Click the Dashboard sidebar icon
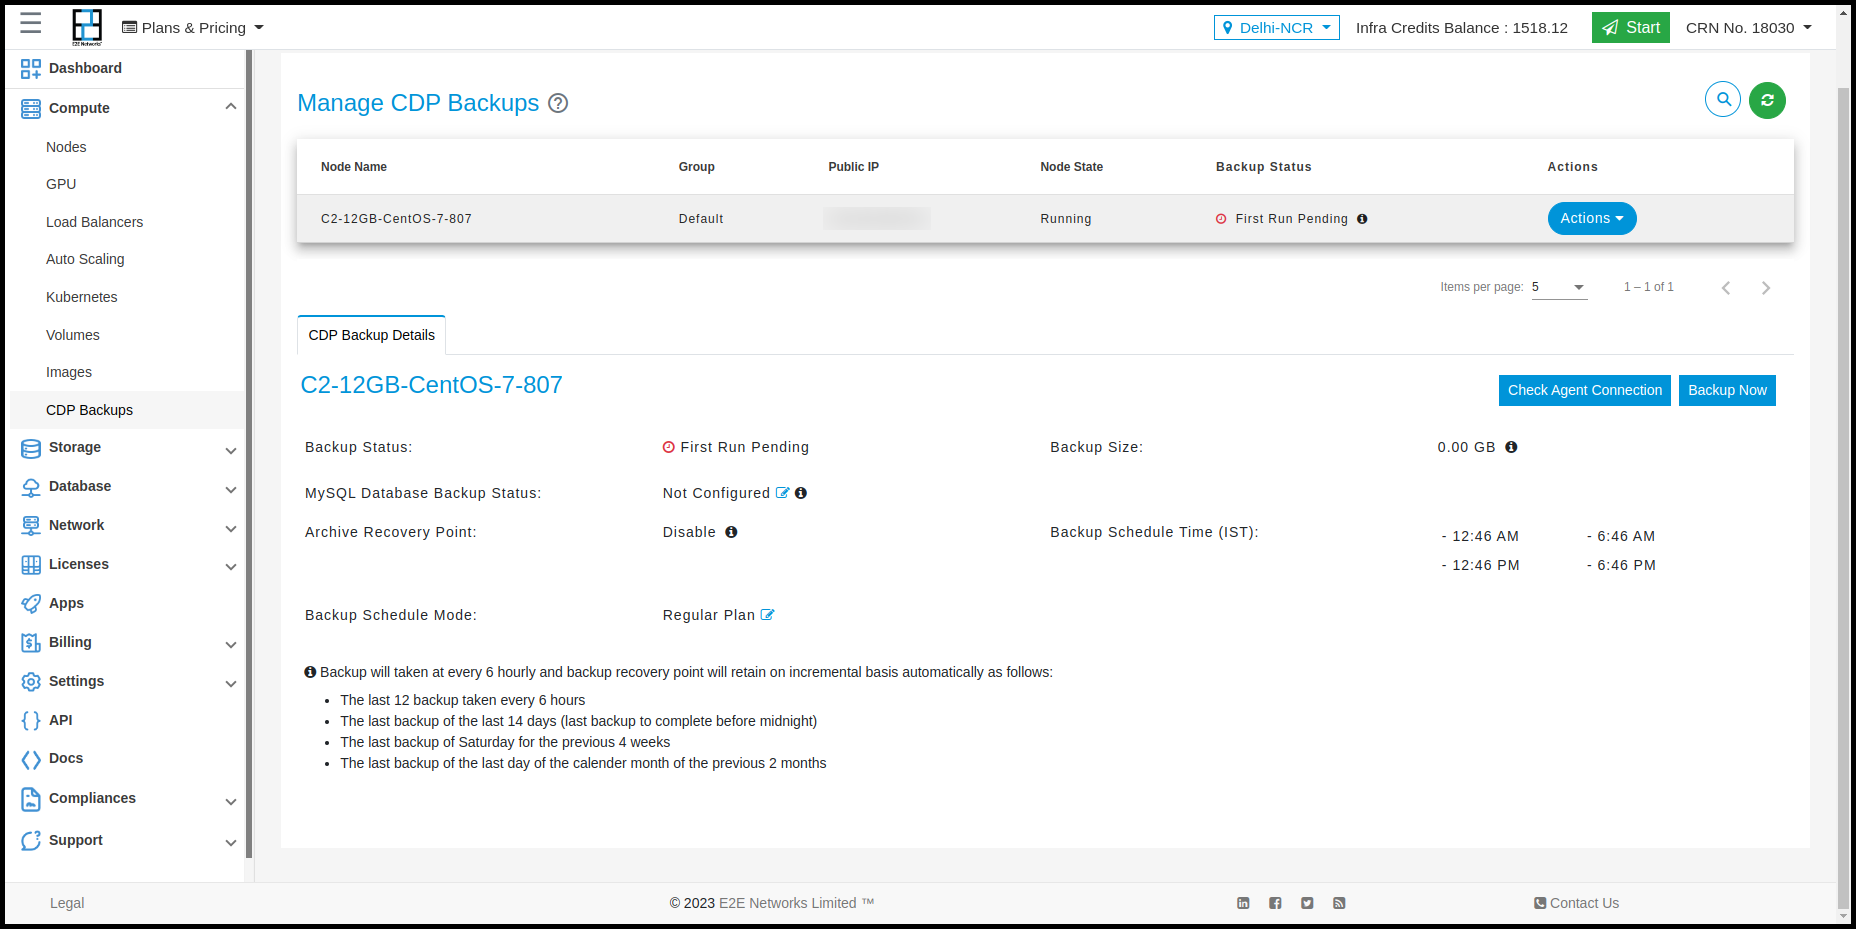Viewport: 1856px width, 929px height. coord(31,68)
